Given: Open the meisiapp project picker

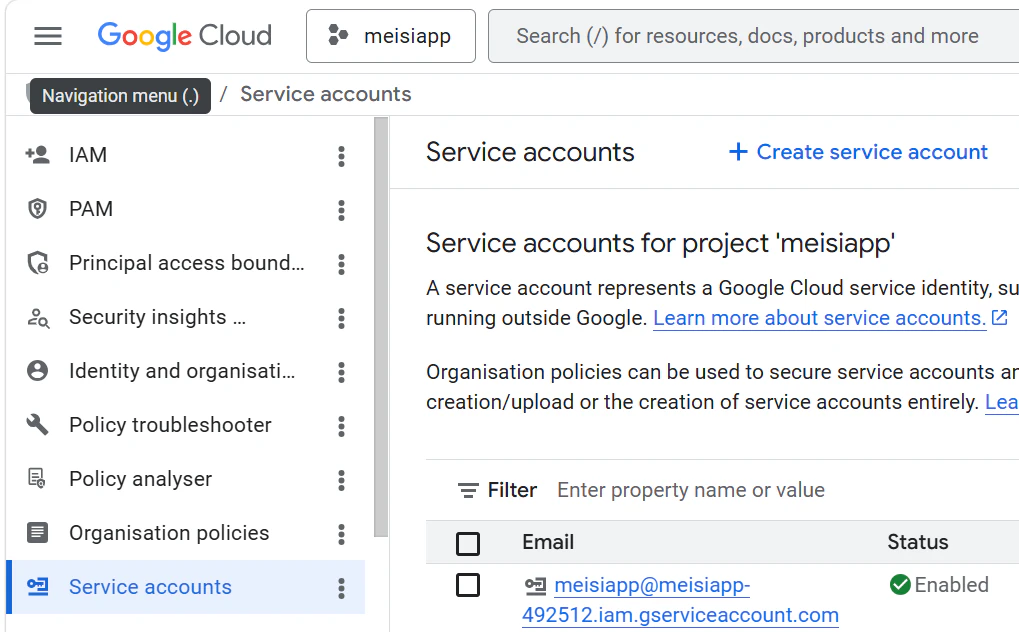Looking at the screenshot, I should point(390,36).
